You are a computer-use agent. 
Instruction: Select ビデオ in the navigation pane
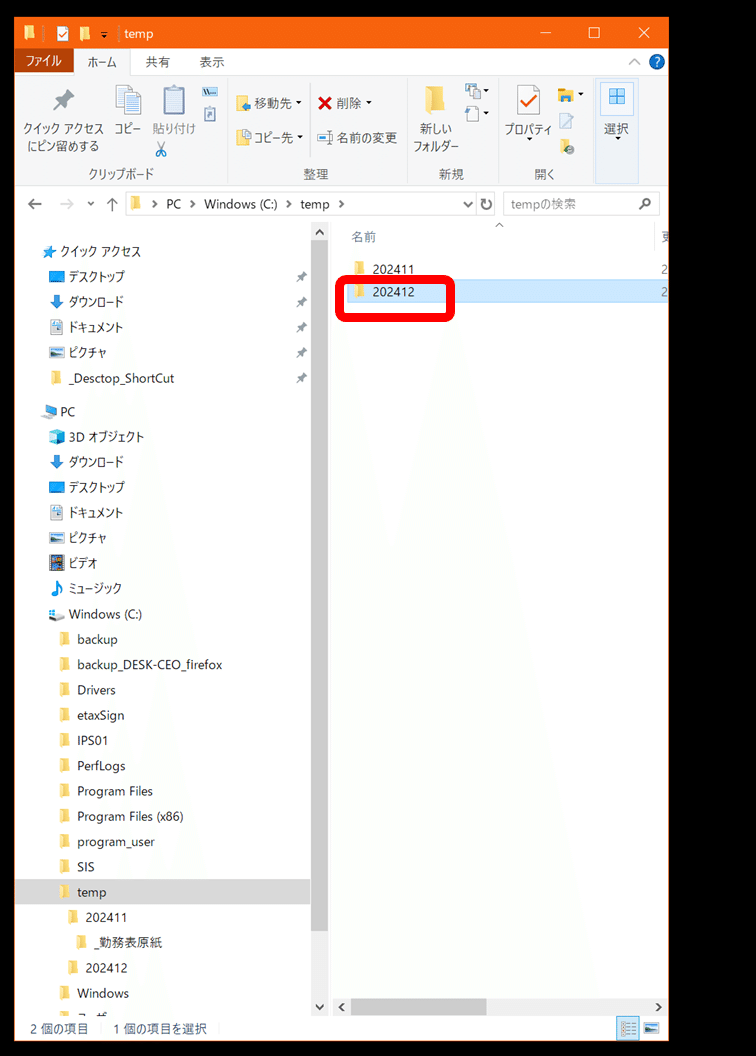point(73,563)
